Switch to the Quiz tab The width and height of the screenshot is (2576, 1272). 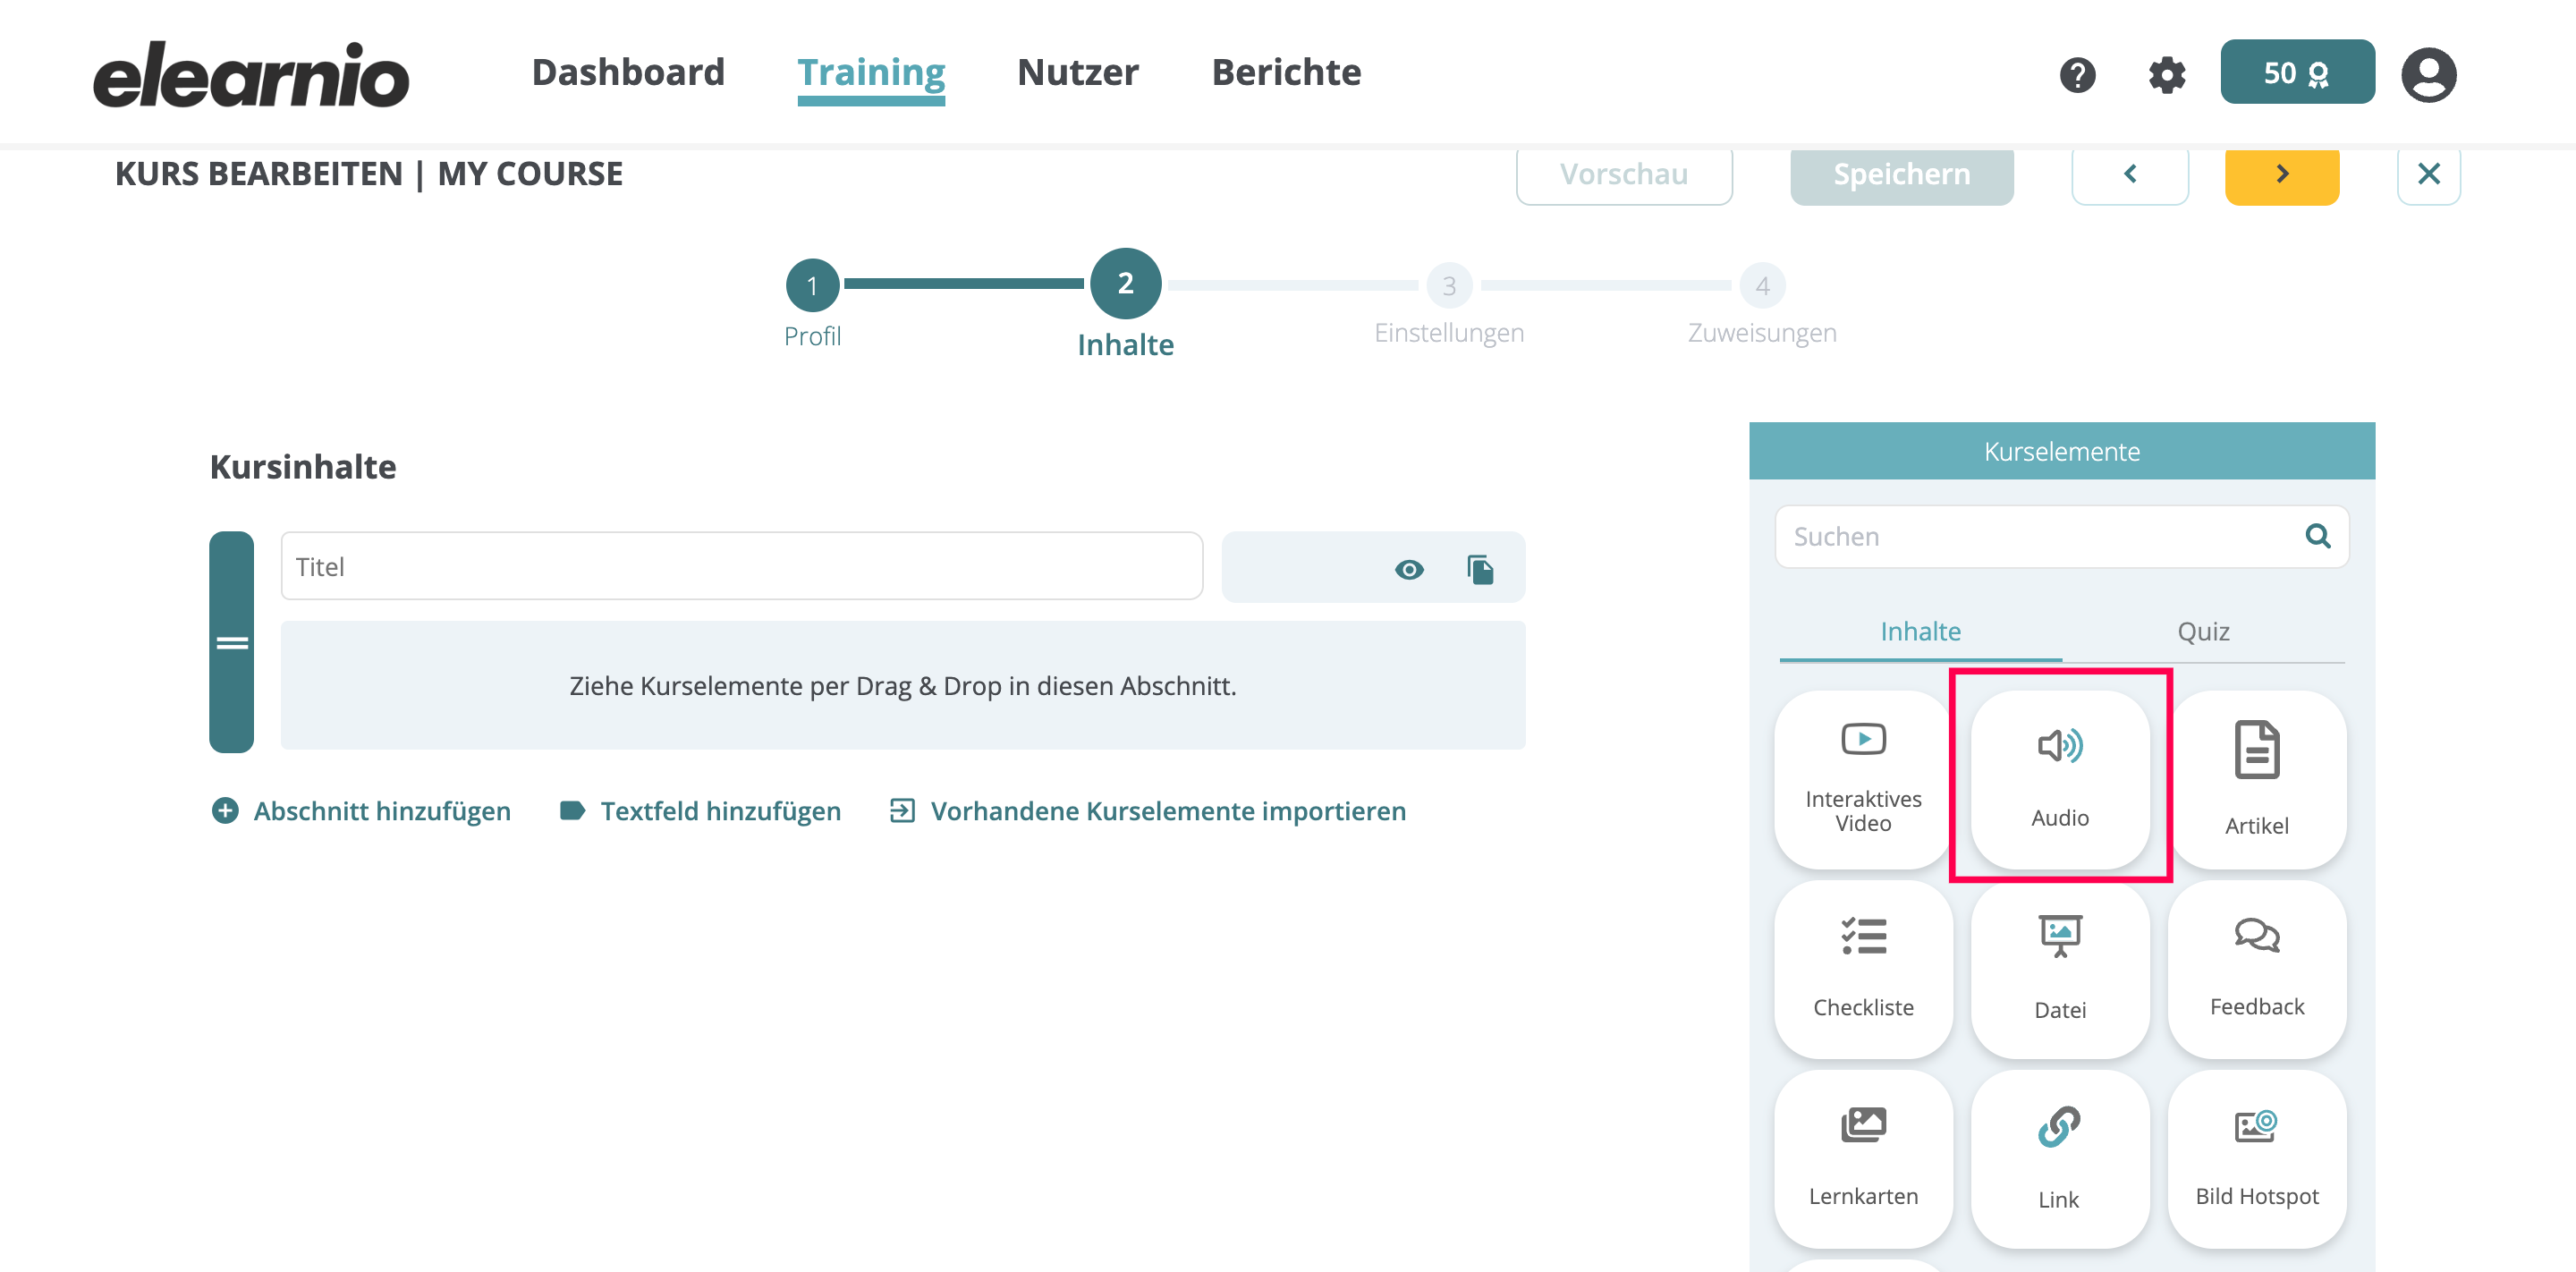(x=2203, y=632)
